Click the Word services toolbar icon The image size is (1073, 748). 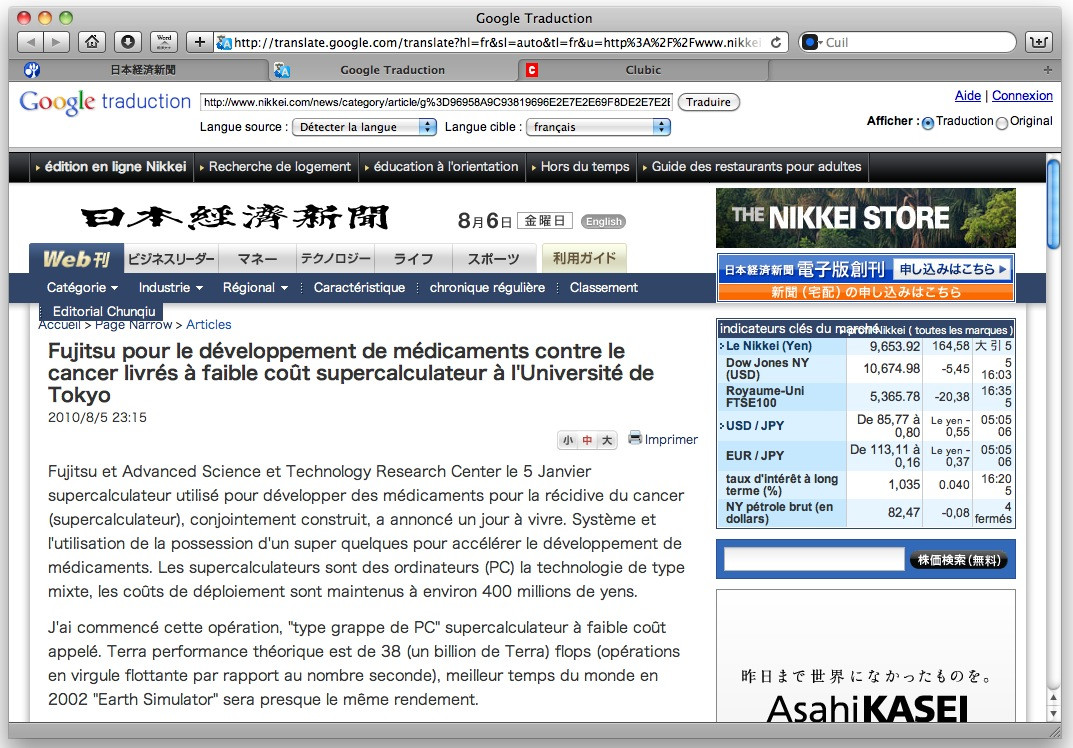click(x=164, y=42)
